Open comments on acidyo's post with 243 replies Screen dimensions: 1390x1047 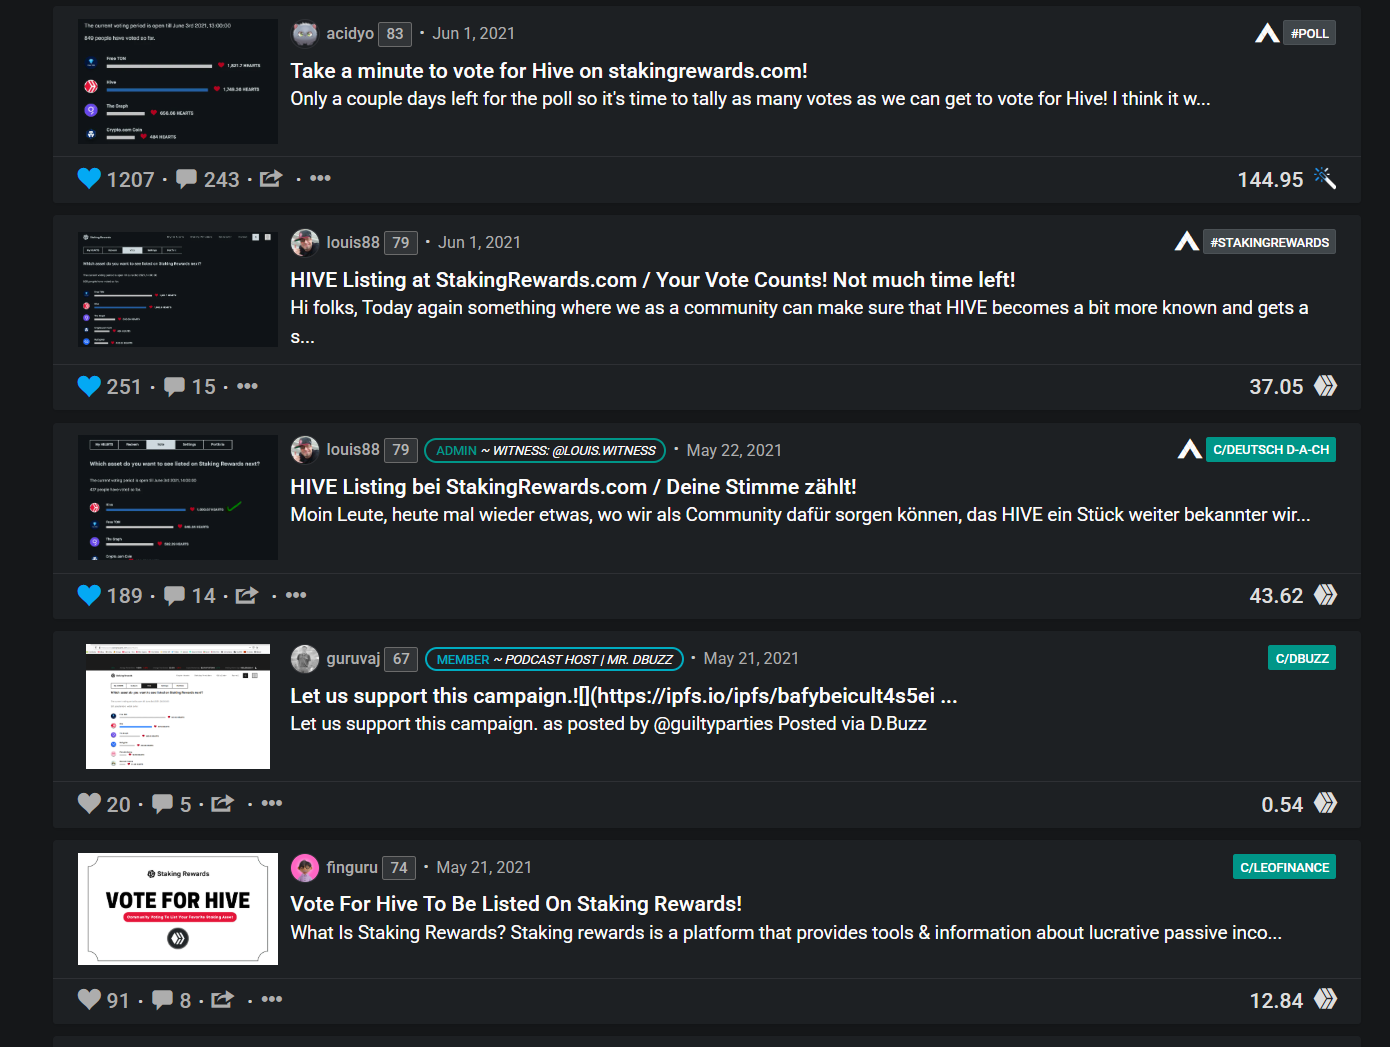(187, 179)
